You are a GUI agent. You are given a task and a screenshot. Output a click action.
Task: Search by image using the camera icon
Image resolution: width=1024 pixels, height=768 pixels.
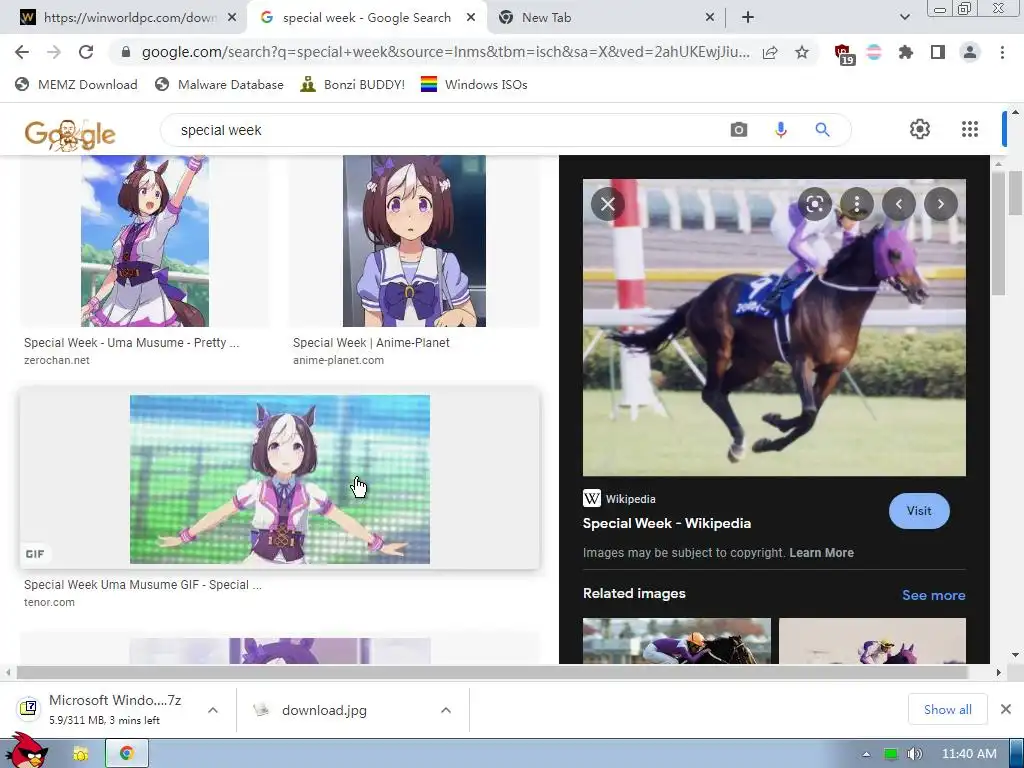coord(739,130)
